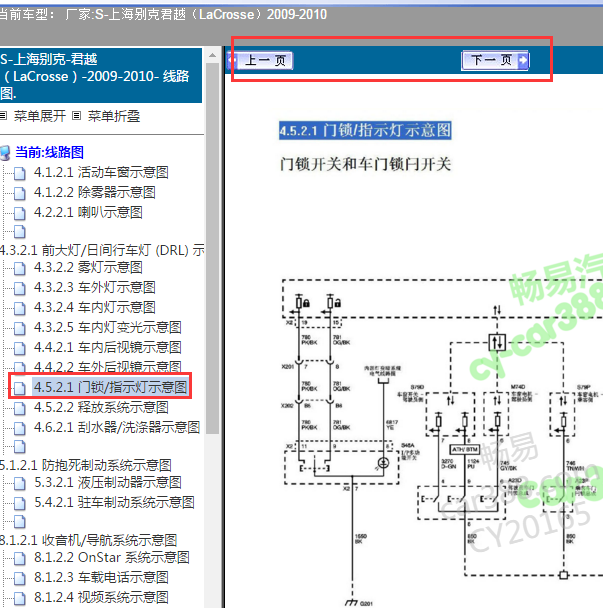Open 8.1.2.4 视频系统示意图
Viewport: 603px width, 608px height.
coord(101,597)
